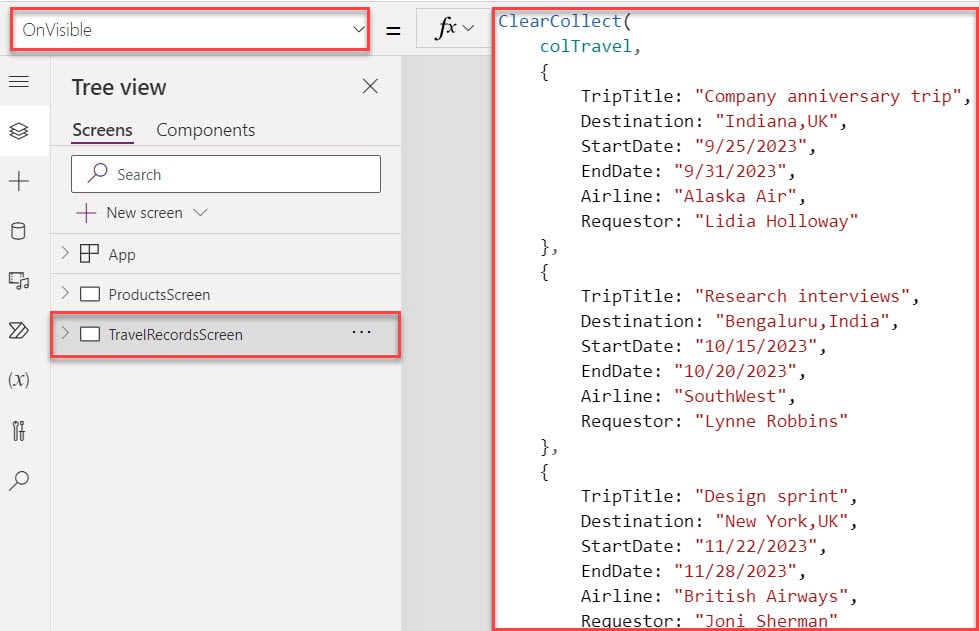The image size is (979, 631).
Task: Click "9/31/2023" end date value
Action: tap(731, 171)
